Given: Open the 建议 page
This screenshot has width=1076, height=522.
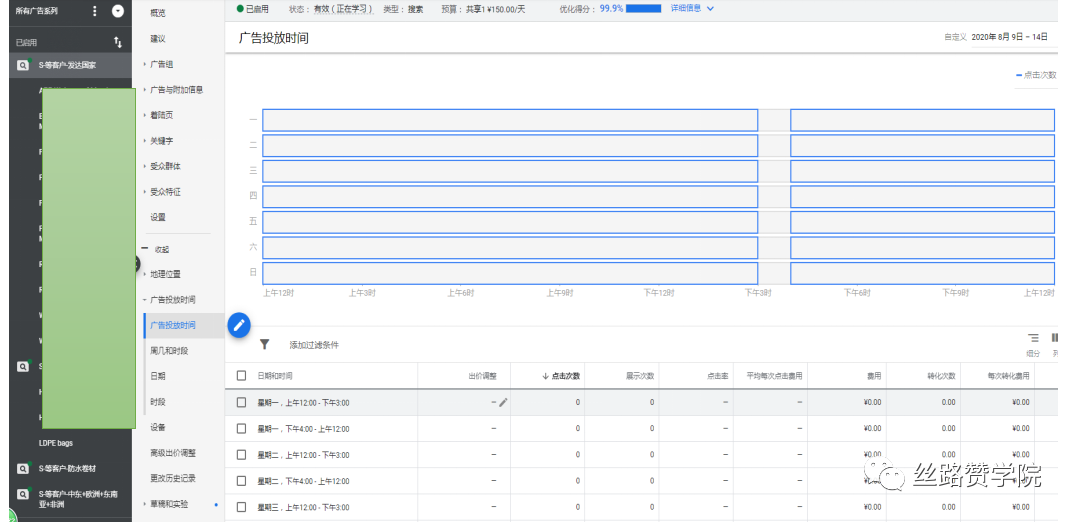Looking at the screenshot, I should [158, 38].
